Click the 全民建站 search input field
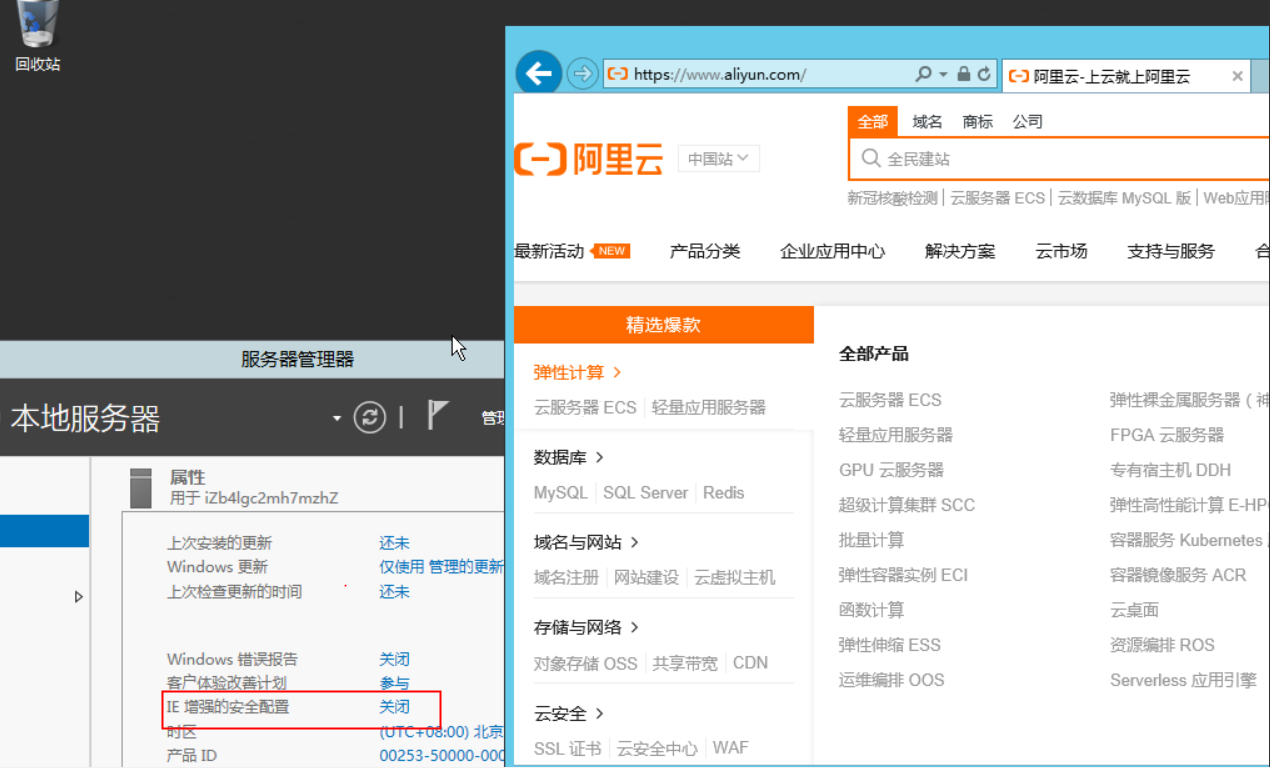The width and height of the screenshot is (1270, 768). [x=1059, y=158]
